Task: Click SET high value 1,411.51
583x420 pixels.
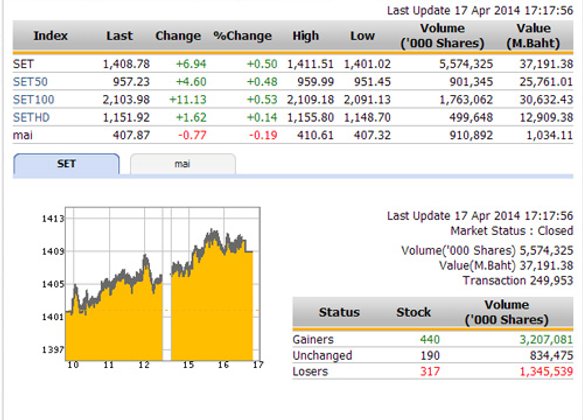Action: (310, 64)
